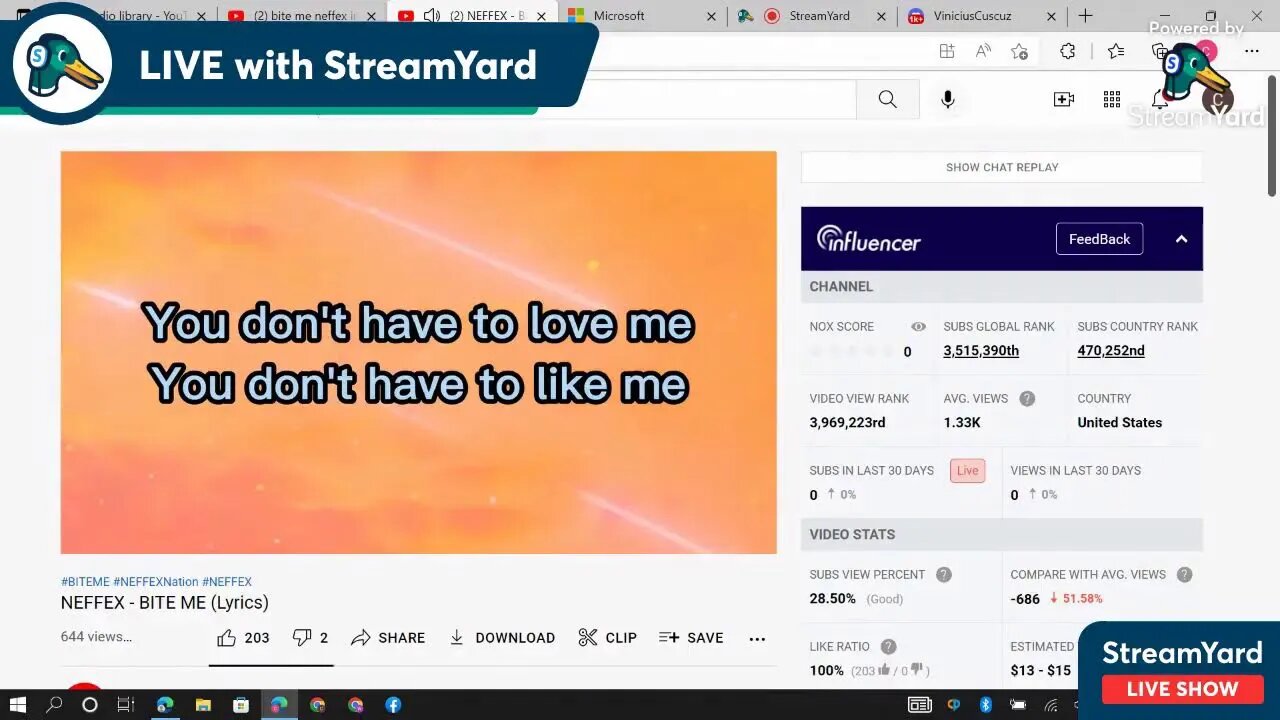Open subs country rank 470,252nd link
The height and width of the screenshot is (720, 1280).
(1111, 350)
